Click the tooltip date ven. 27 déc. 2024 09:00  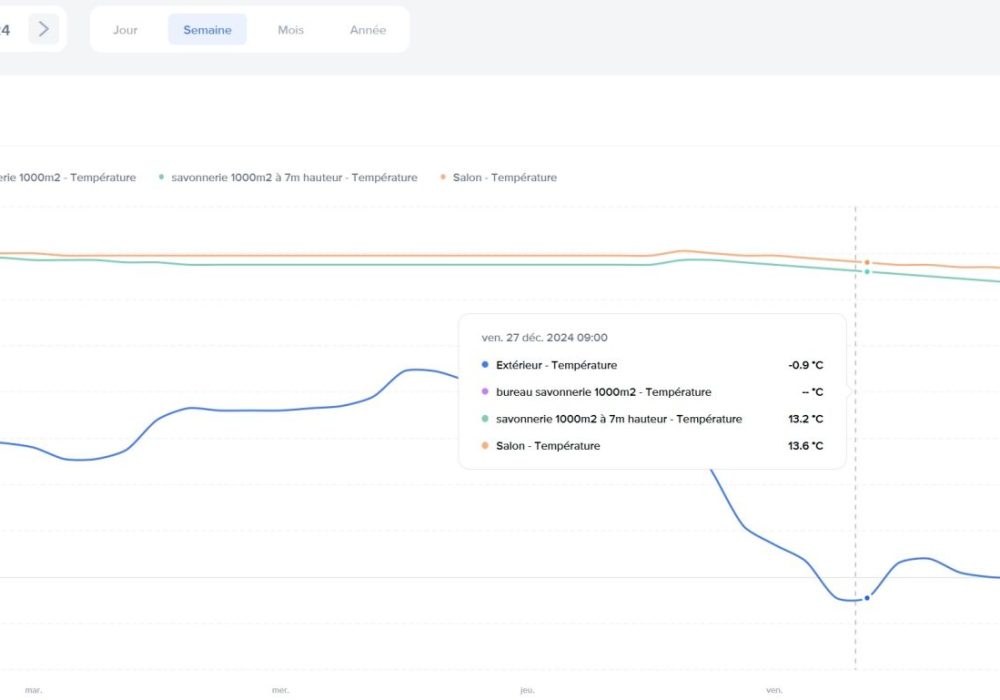[x=544, y=338]
